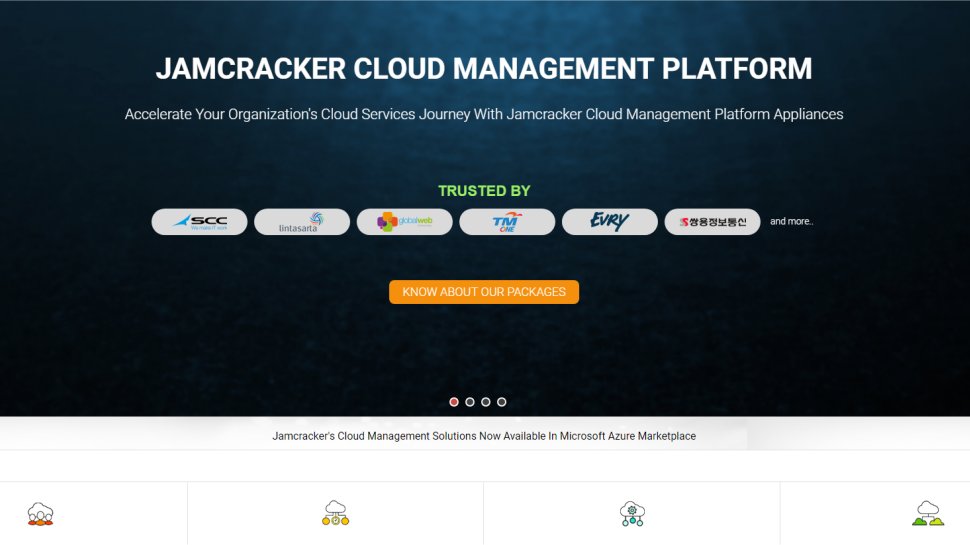Click the gear cloud network icon
970x545 pixels.
click(x=632, y=513)
